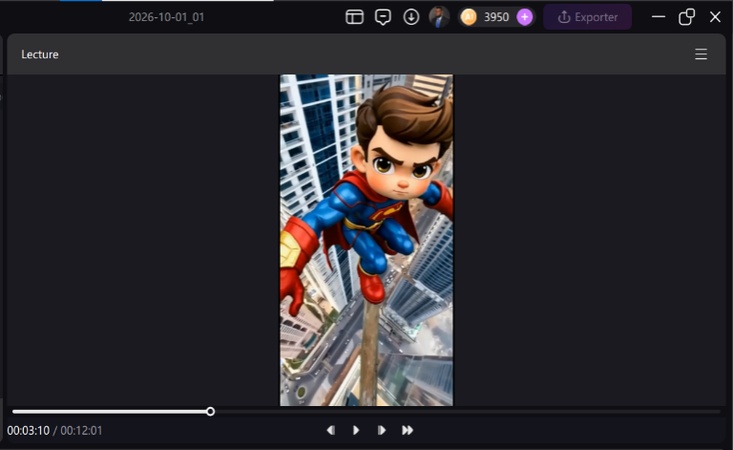
Task: Click the video preview image
Action: [366, 240]
